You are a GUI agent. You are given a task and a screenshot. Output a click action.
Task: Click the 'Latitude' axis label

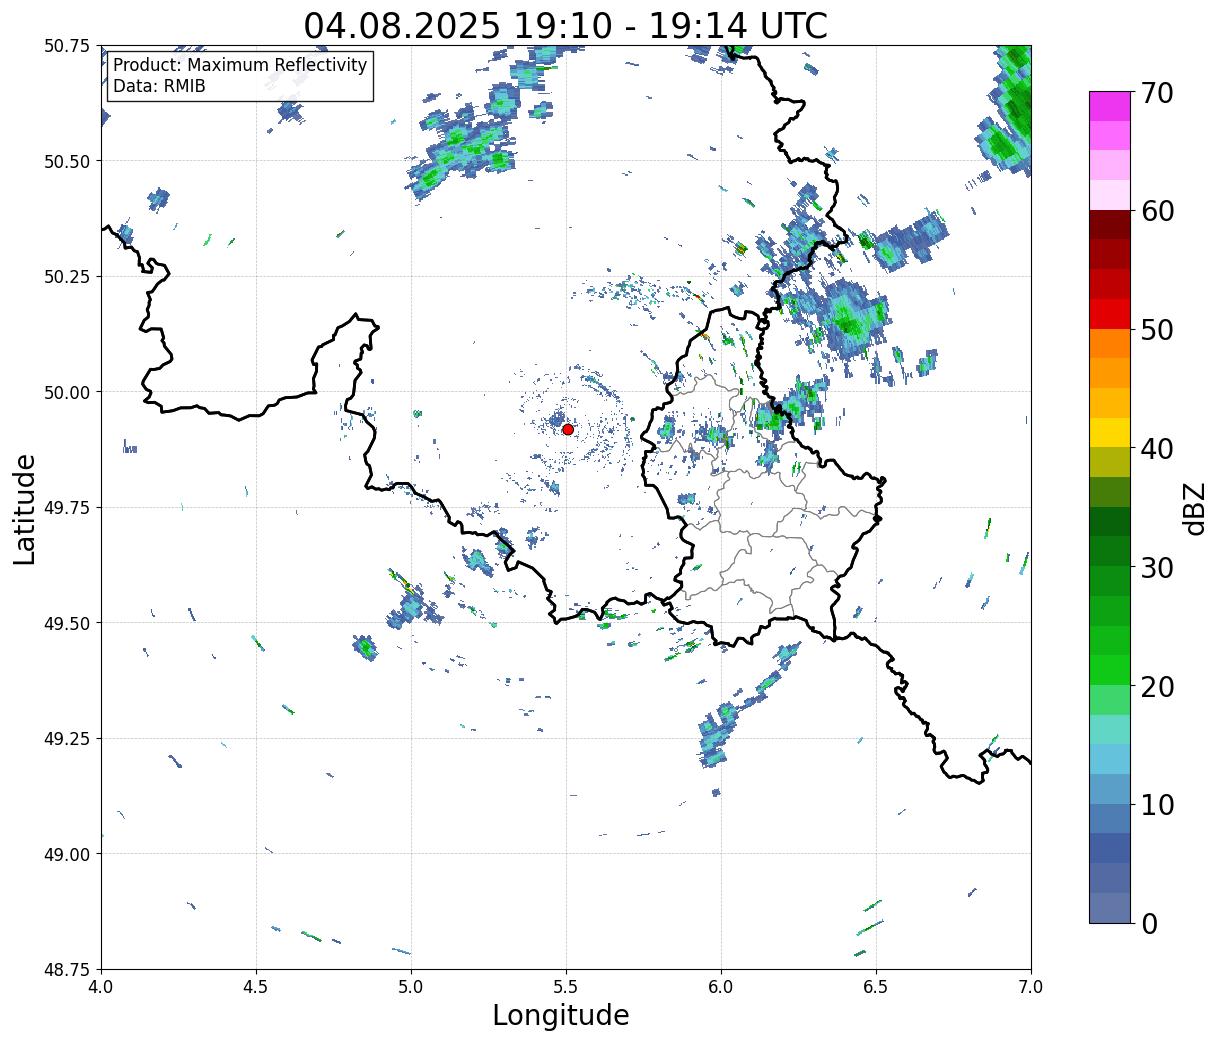click(26, 508)
